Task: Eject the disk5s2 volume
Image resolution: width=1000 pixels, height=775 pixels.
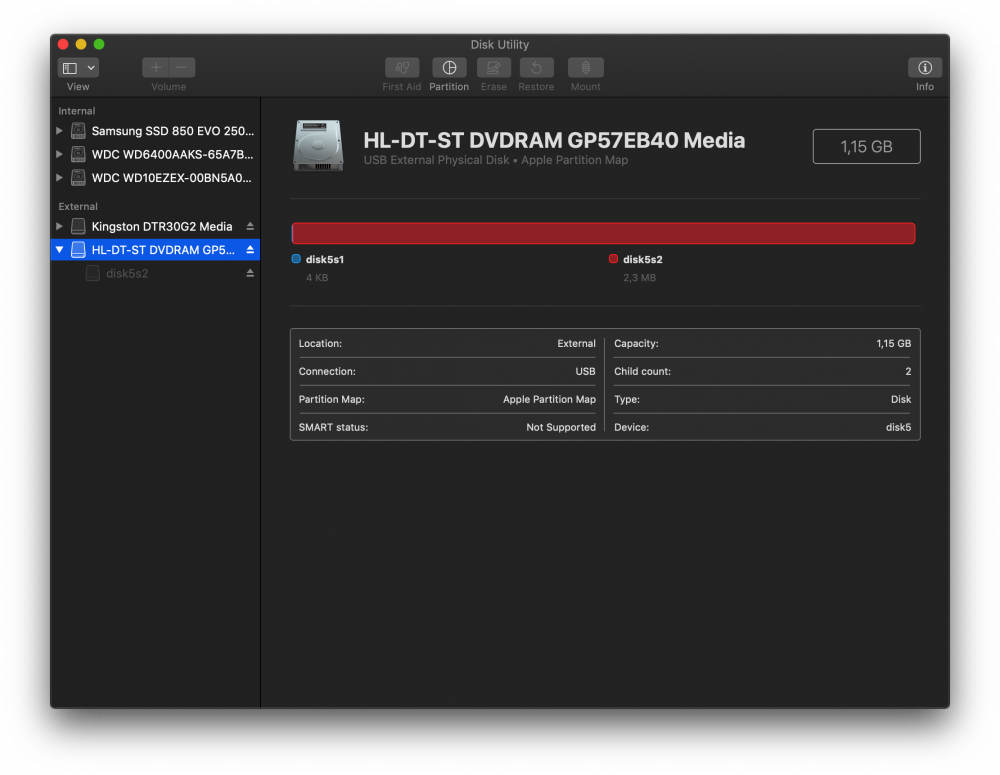Action: [250, 274]
